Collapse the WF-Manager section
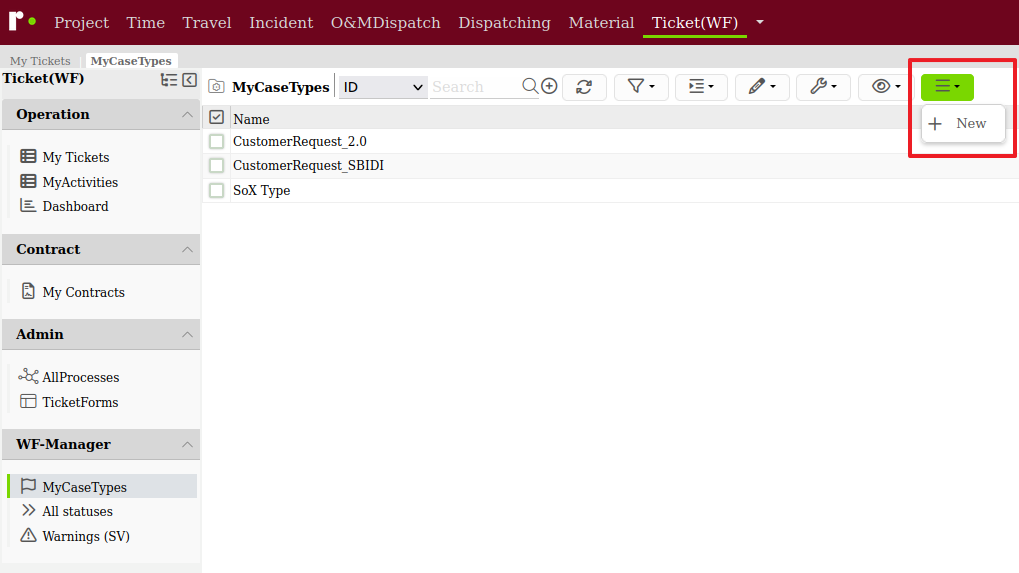Screen dimensions: 1019x573 [187, 444]
